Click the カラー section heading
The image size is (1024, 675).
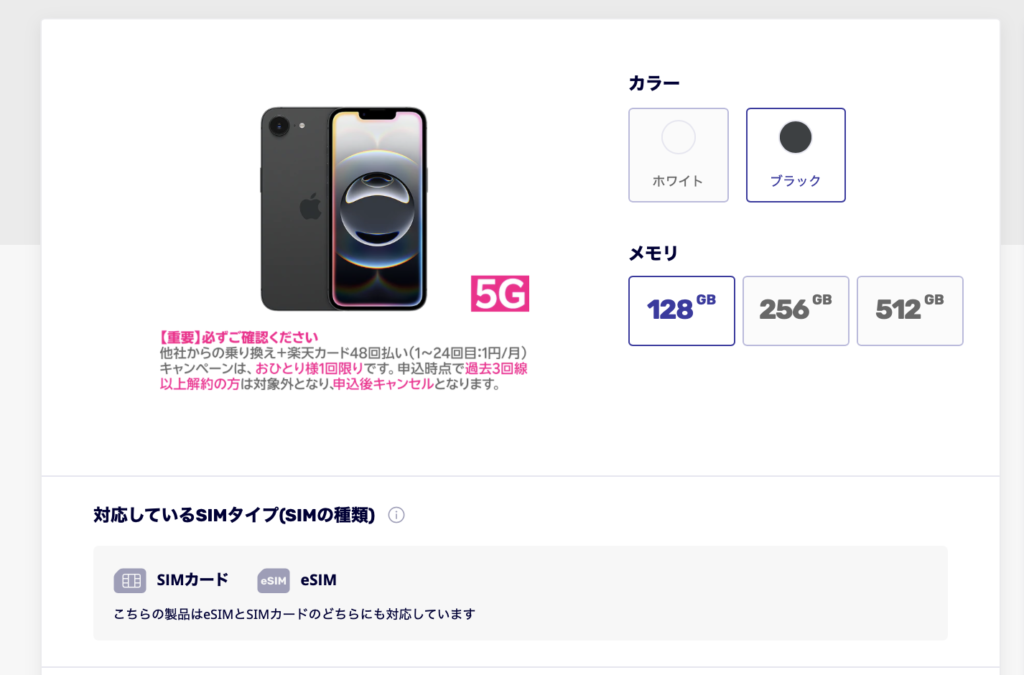coord(654,84)
